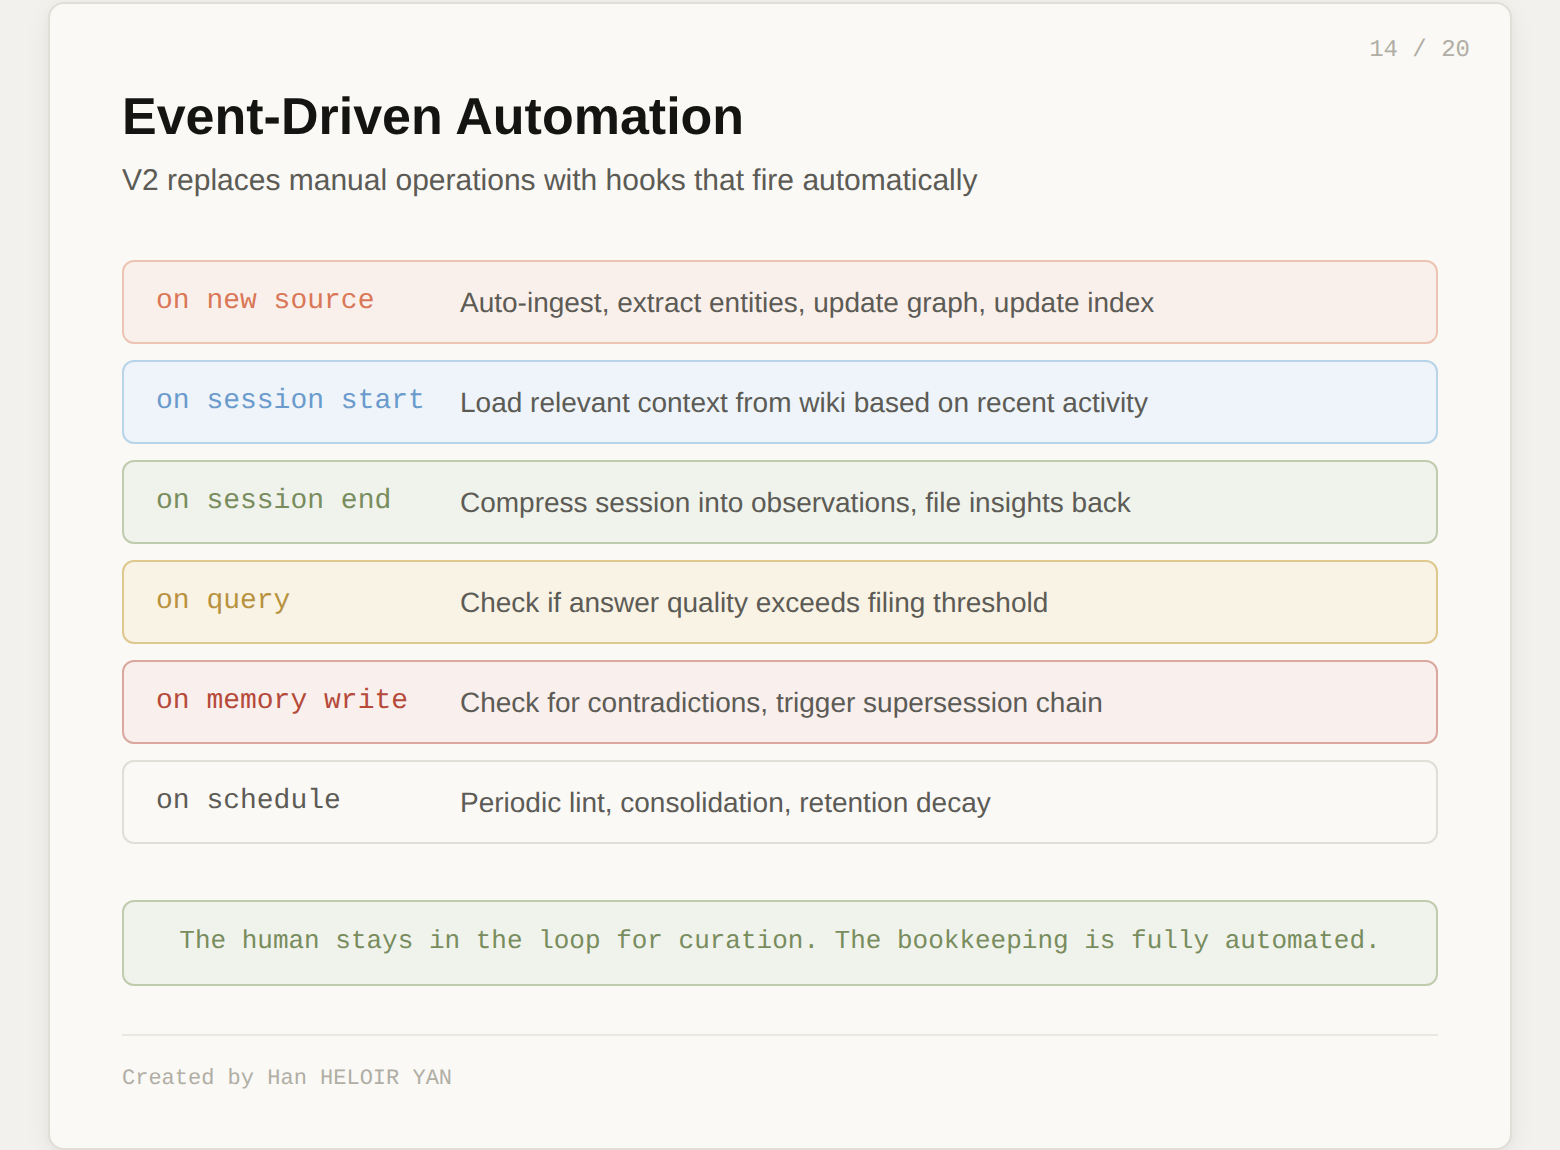The image size is (1560, 1150).
Task: Select the 'on schedule' hook label
Action: pyautogui.click(x=248, y=800)
